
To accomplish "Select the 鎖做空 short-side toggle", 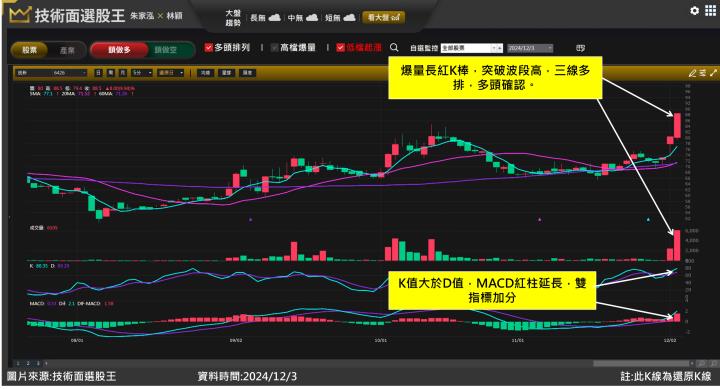I will [x=166, y=50].
